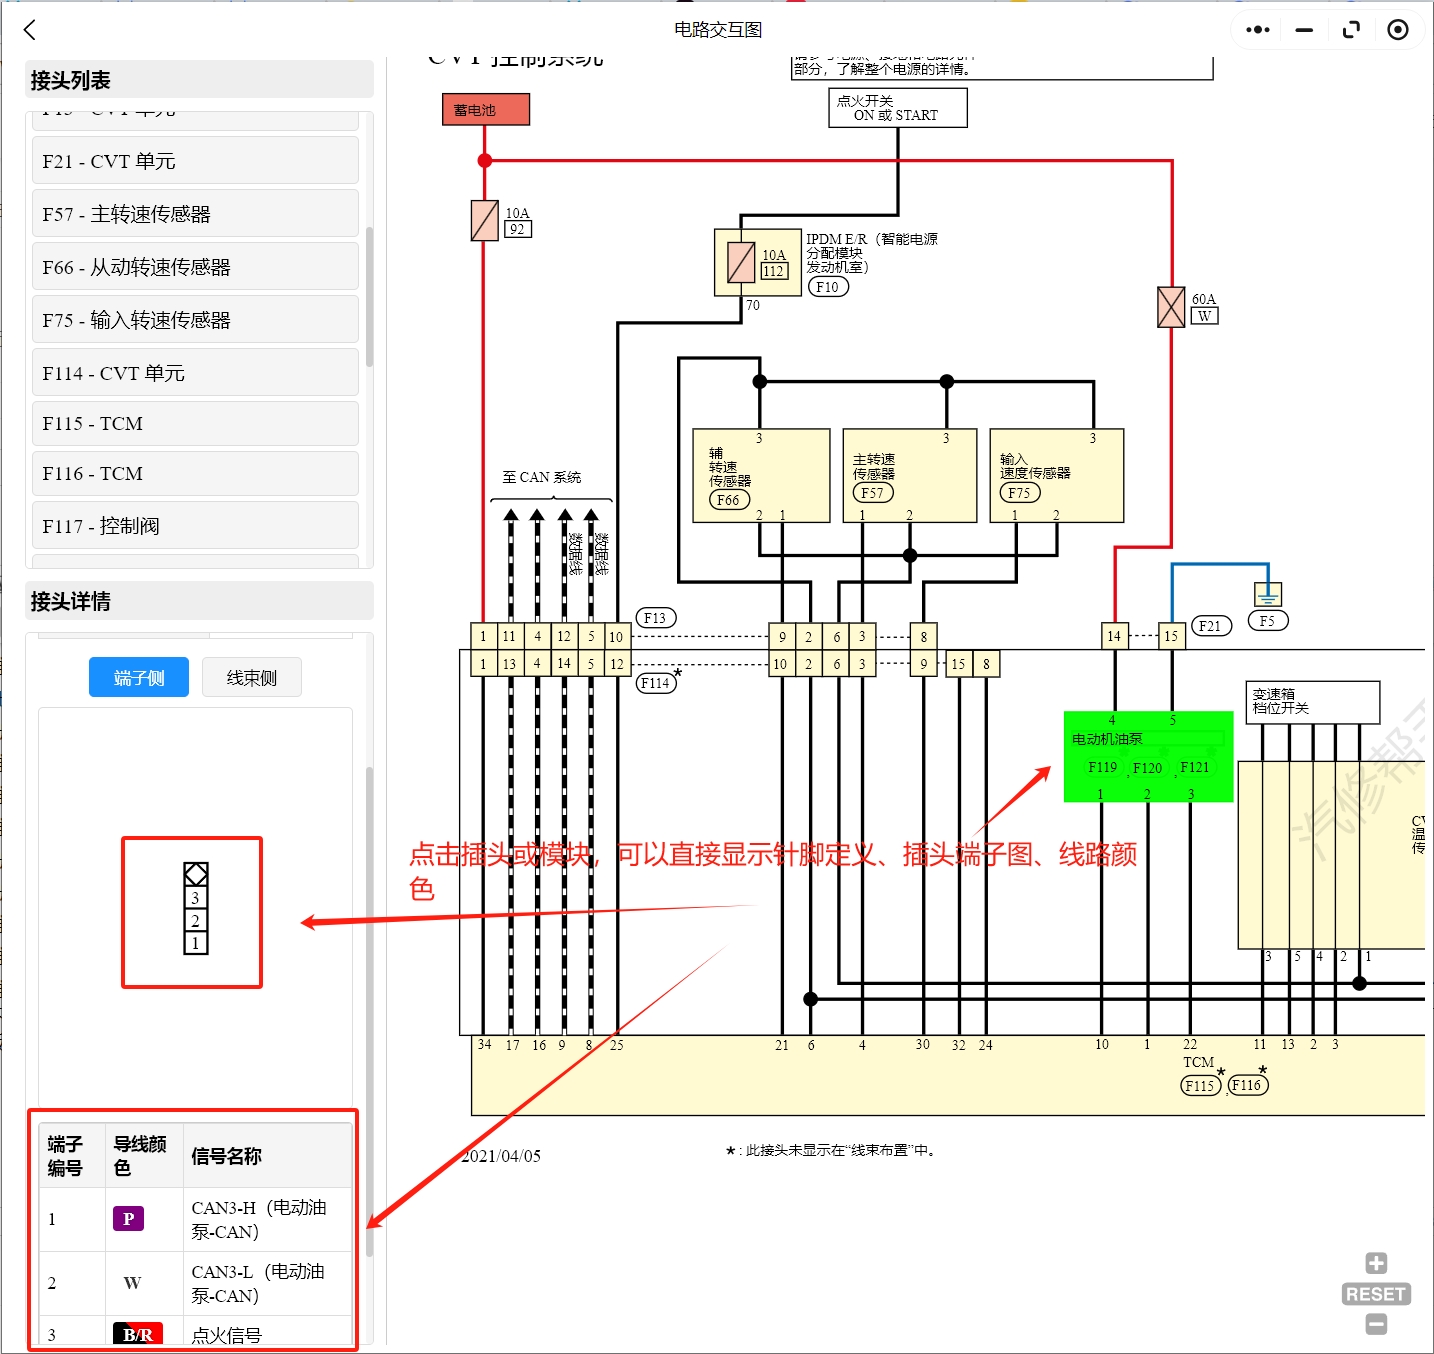1434x1354 pixels.
Task: Click the purple P wire color swatch
Action: (x=128, y=1219)
